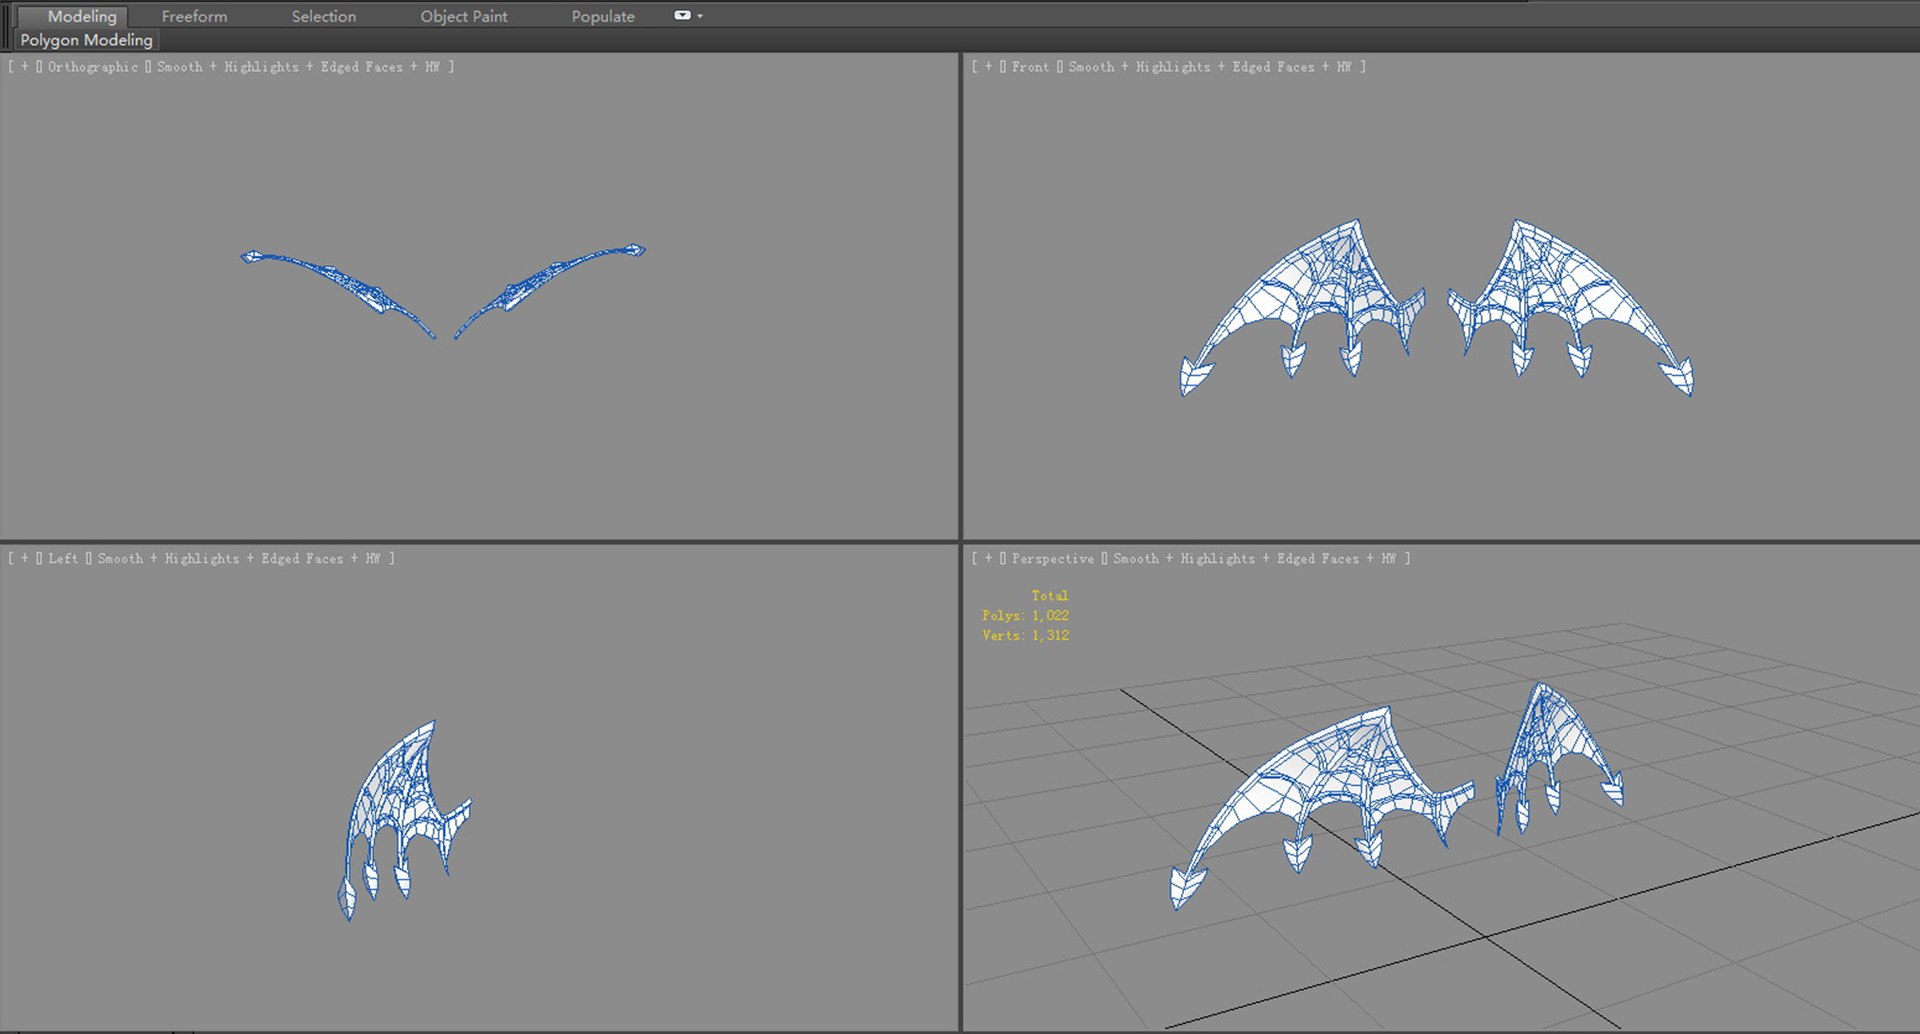Switch to the Object Paint tab

(x=463, y=16)
